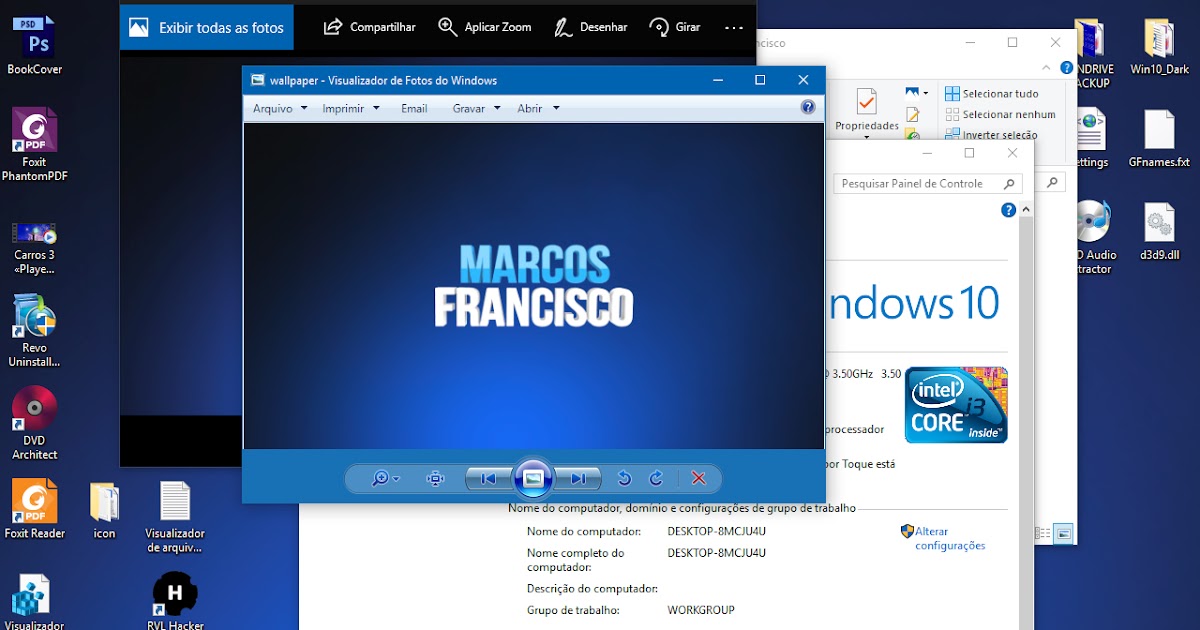The width and height of the screenshot is (1200, 630).
Task: Select Foxit Reader desktop icon
Action: click(x=35, y=509)
